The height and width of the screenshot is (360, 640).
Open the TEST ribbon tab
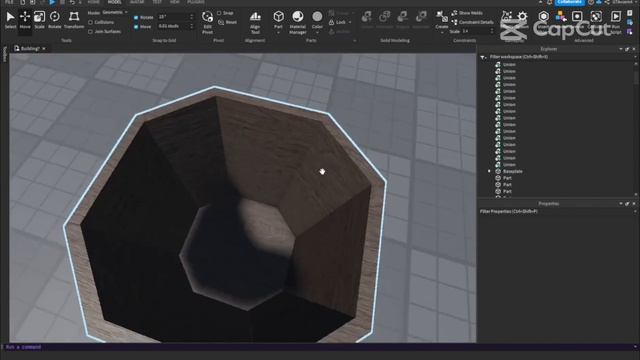[157, 2]
